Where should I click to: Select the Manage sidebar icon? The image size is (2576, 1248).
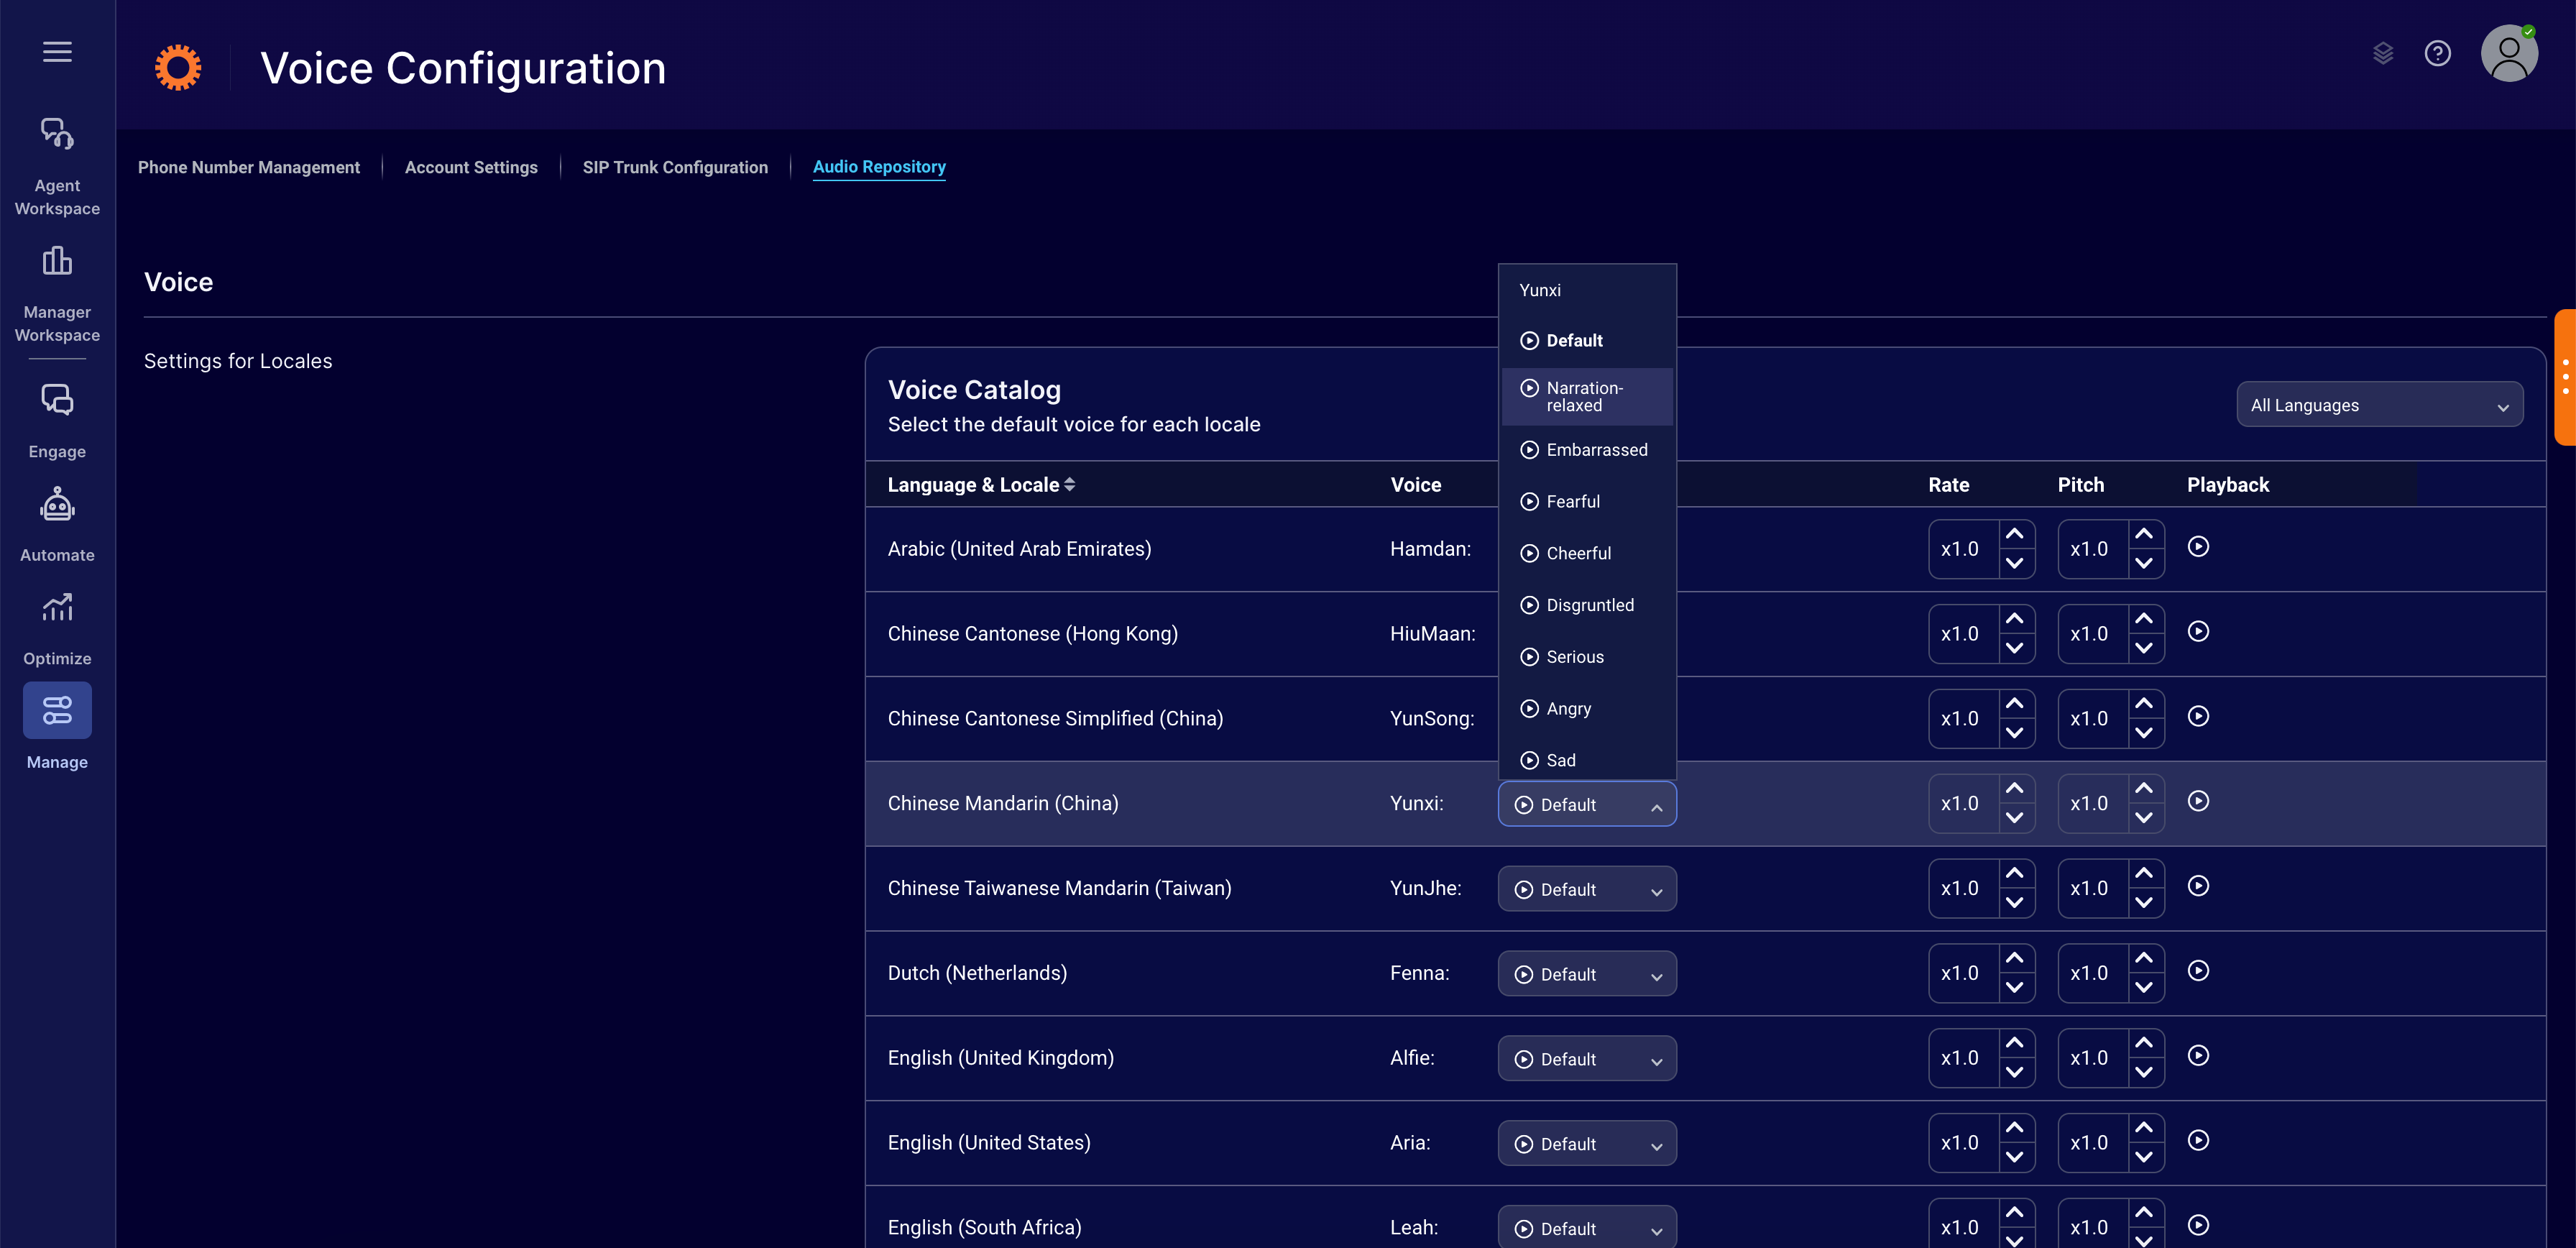[57, 711]
